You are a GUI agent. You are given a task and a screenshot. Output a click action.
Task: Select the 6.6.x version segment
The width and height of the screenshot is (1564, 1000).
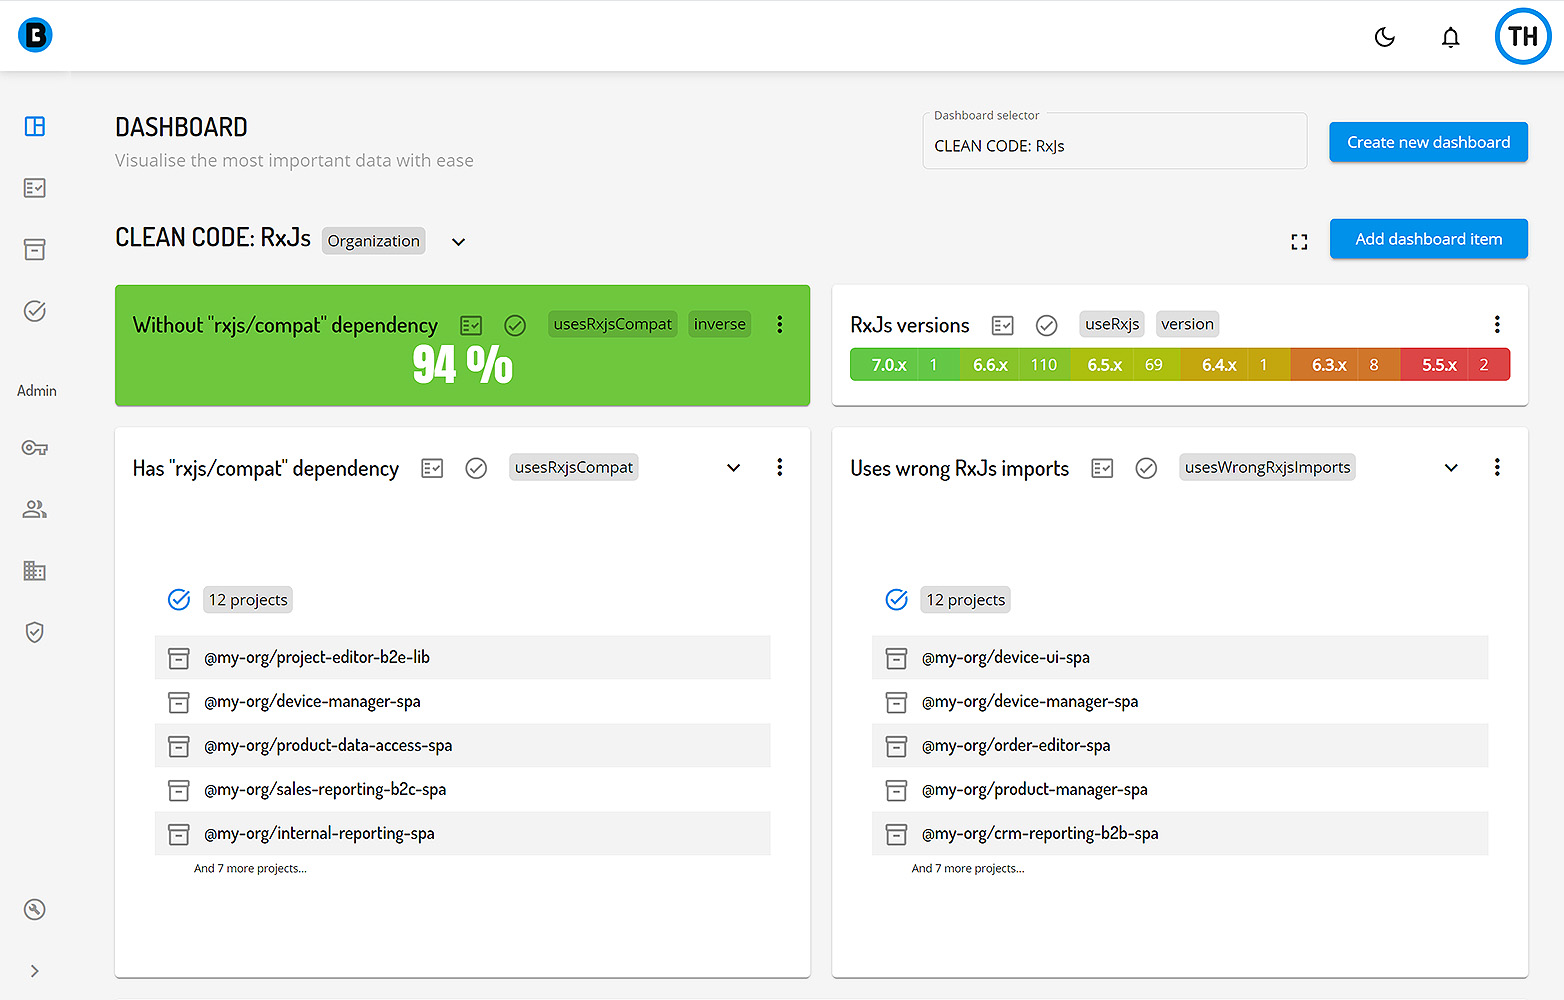(x=1014, y=365)
